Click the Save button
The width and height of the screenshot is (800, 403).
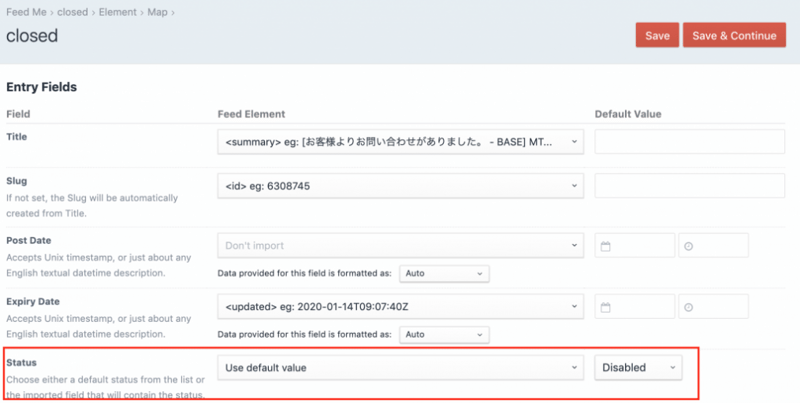[657, 35]
